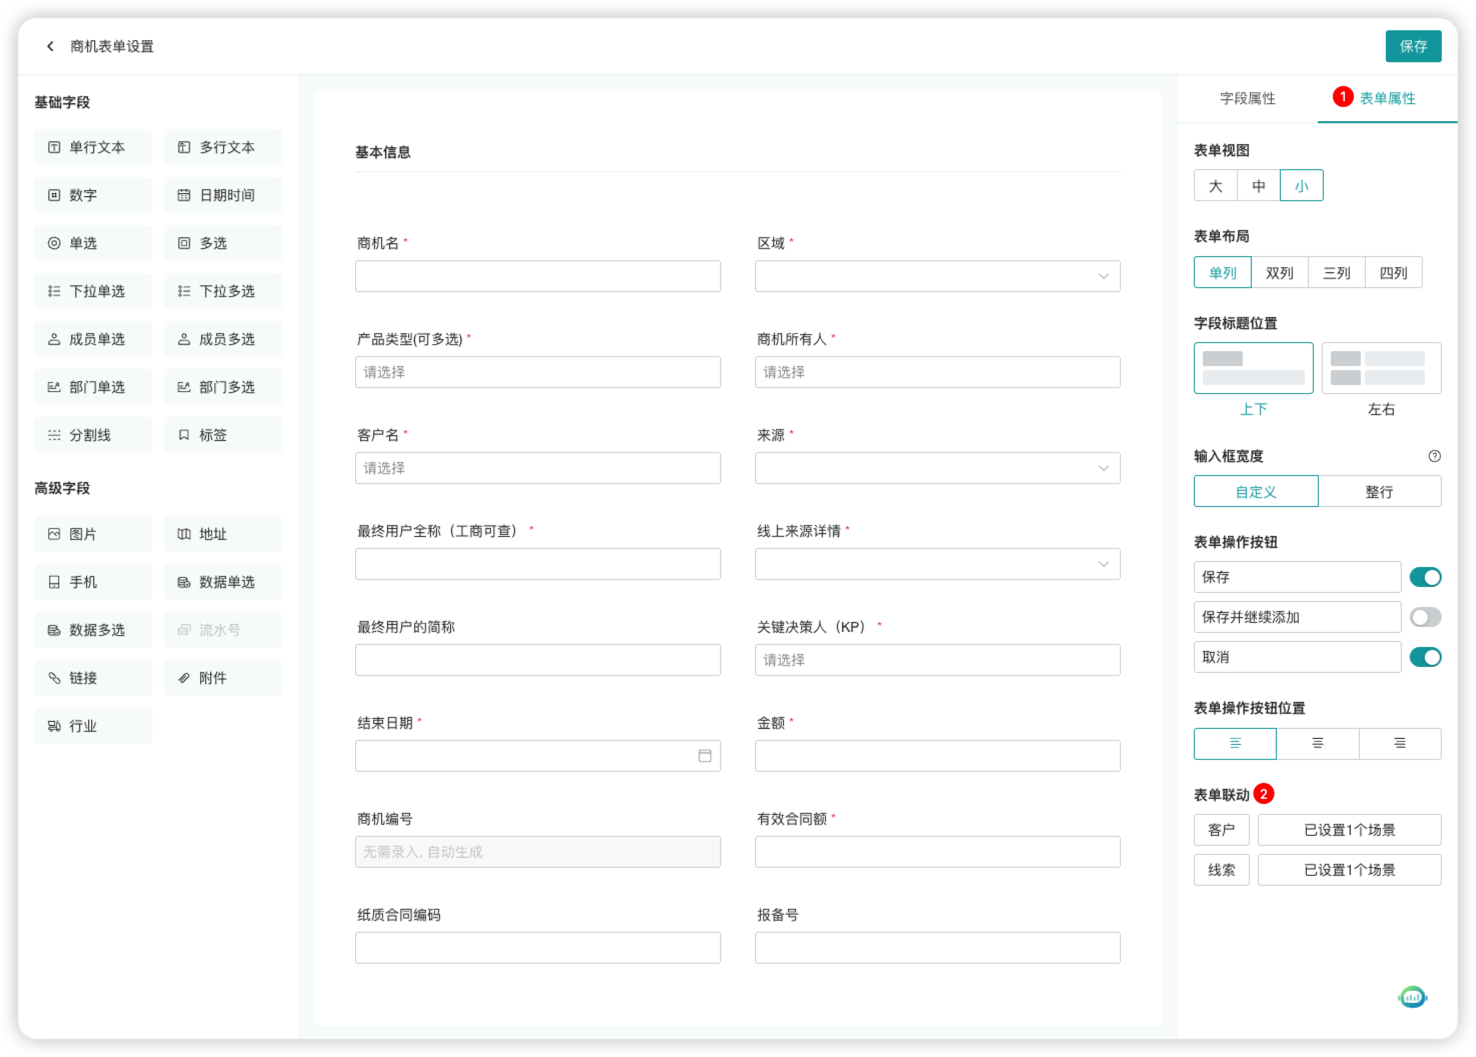This screenshot has width=1476, height=1057.
Task: Select the center-align button position icon
Action: coord(1317,743)
